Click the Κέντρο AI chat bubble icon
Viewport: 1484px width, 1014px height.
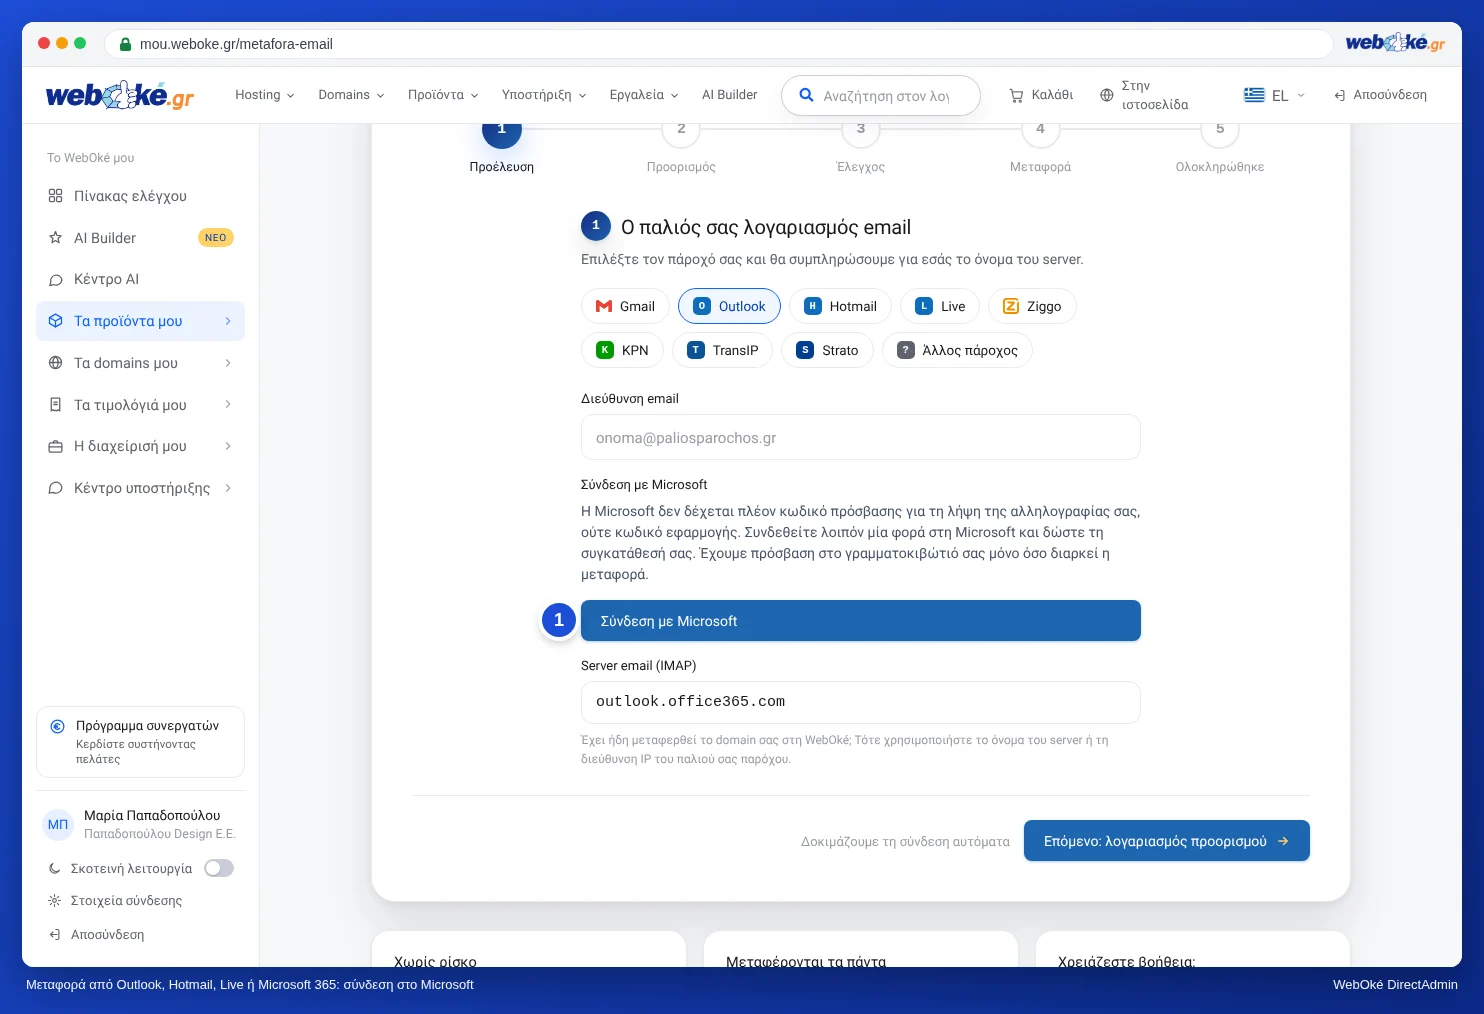56,280
